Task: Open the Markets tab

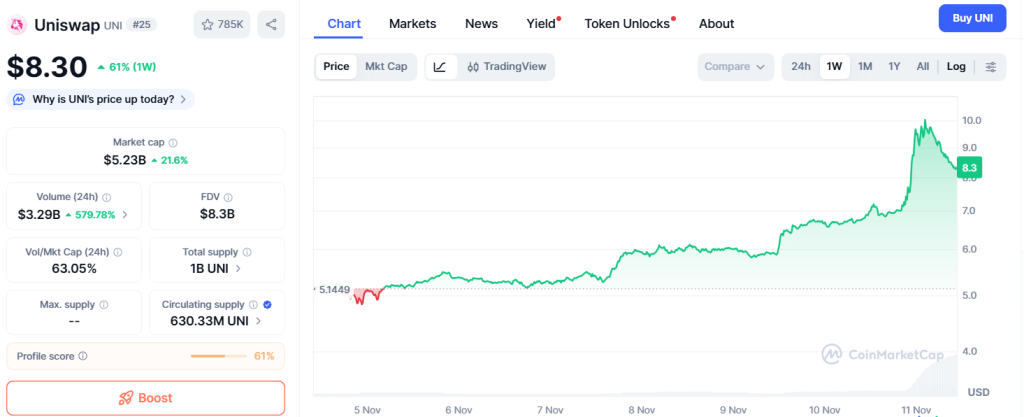Action: (x=412, y=23)
